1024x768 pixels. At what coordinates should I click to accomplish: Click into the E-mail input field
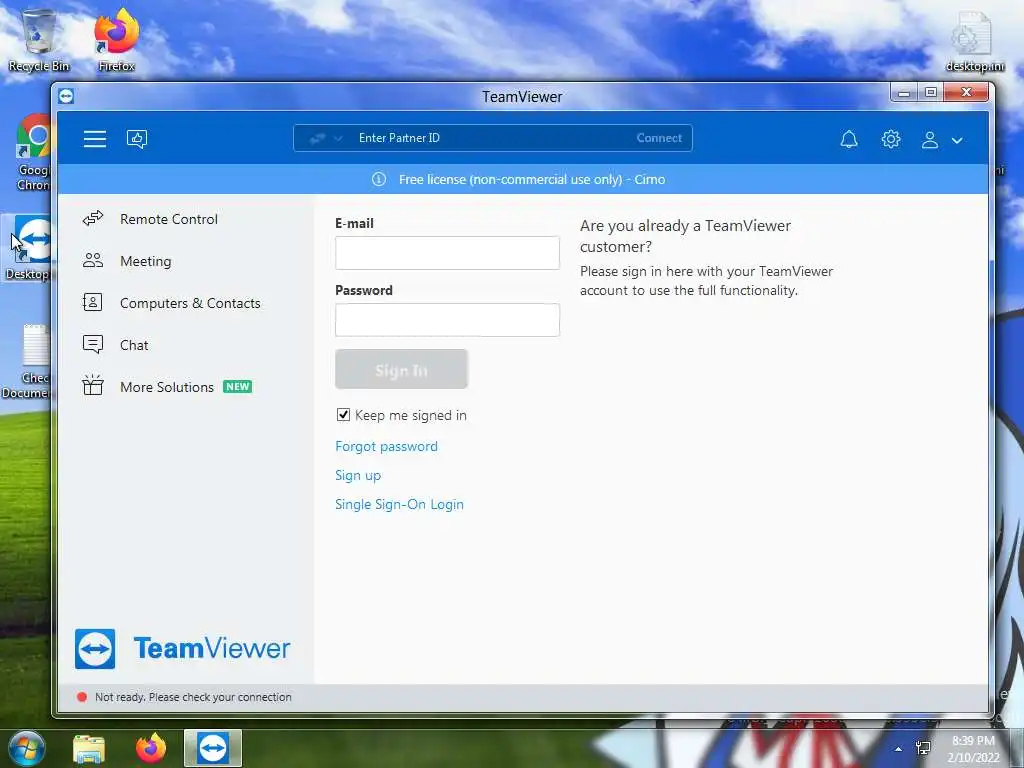[x=447, y=253]
